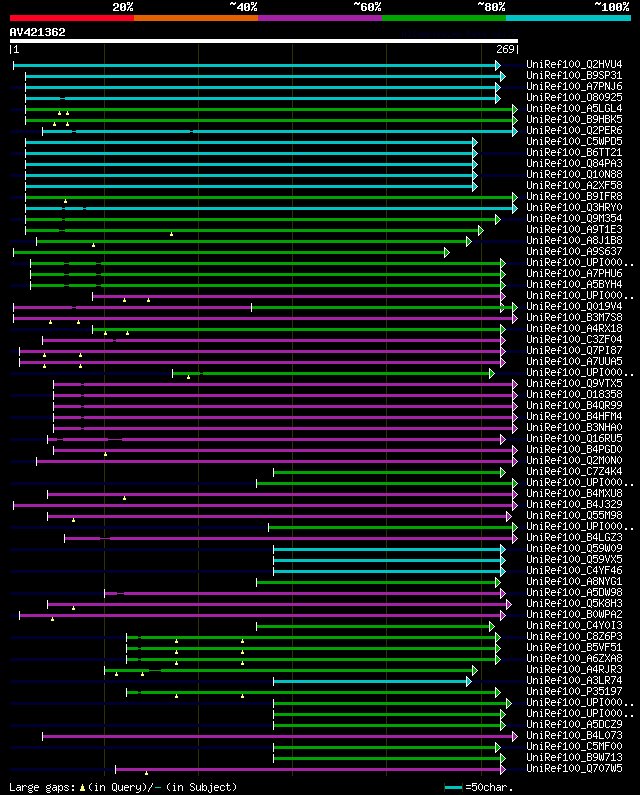Select the UniRef100_A7UUA5 label
640x795 pixels.
point(574,362)
